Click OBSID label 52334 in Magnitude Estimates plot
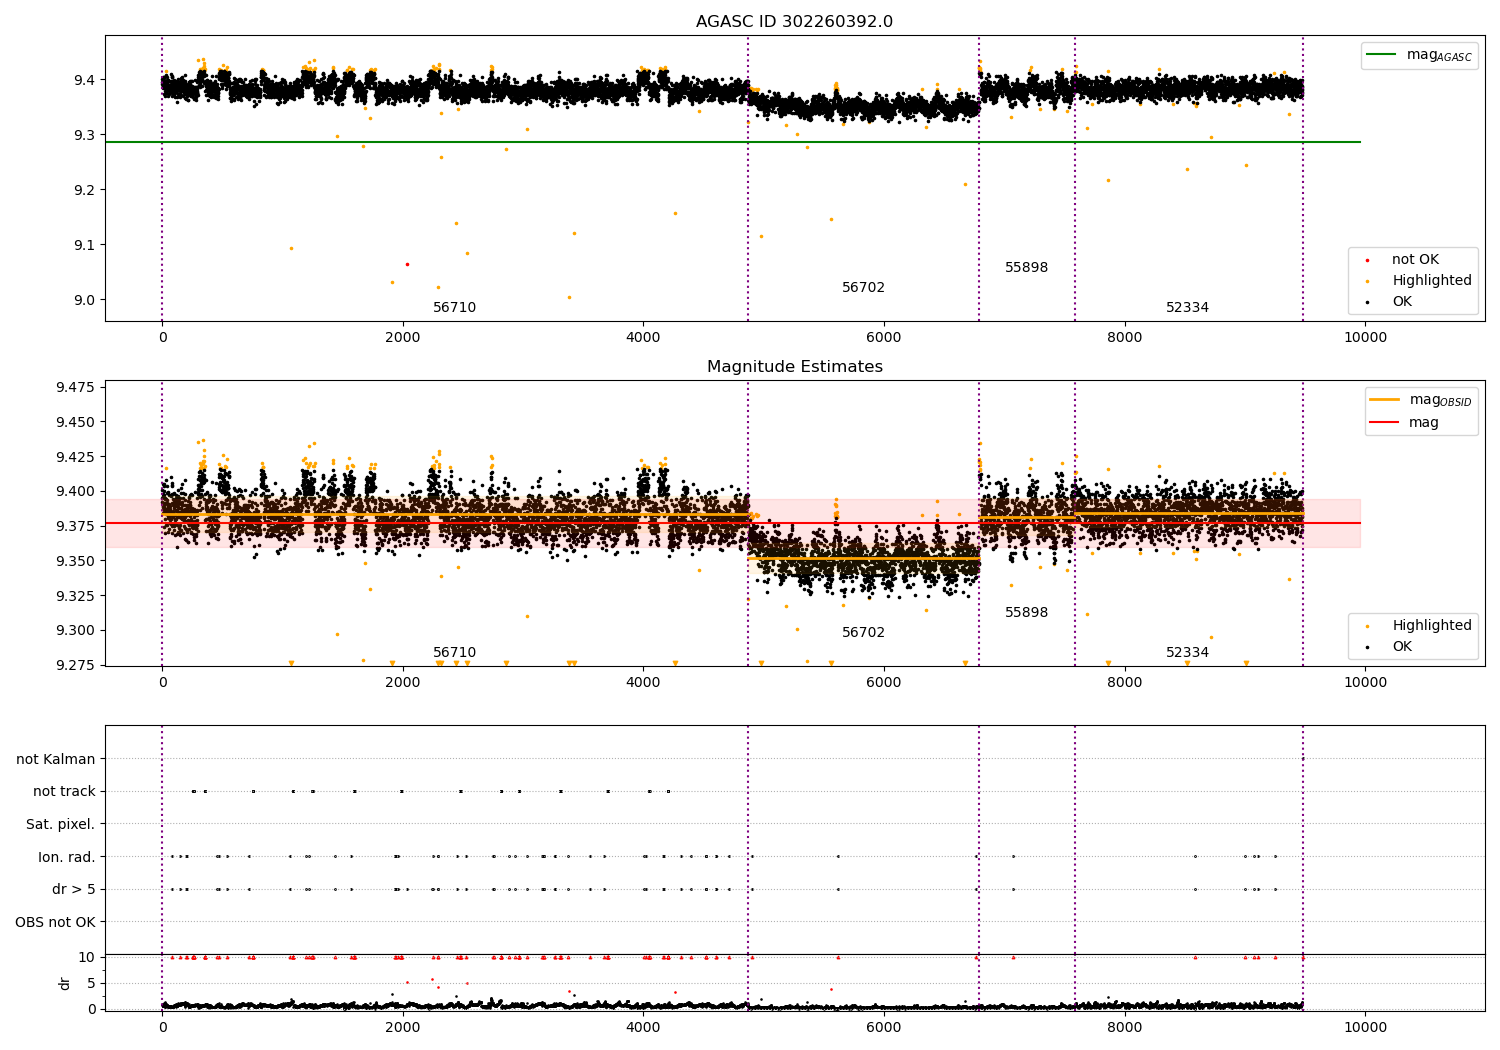1500x1050 pixels. pos(1187,652)
